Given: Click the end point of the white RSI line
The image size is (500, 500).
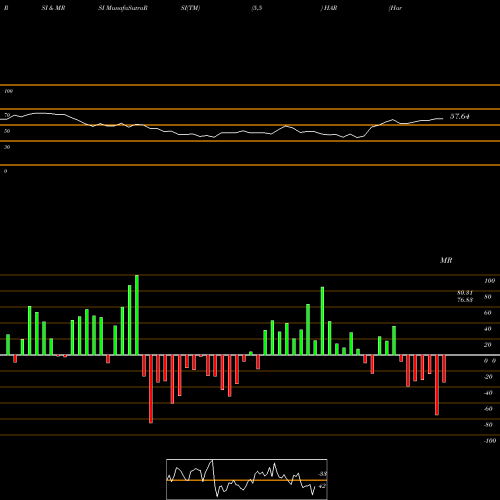Looking at the screenshot, I should coord(443,118).
